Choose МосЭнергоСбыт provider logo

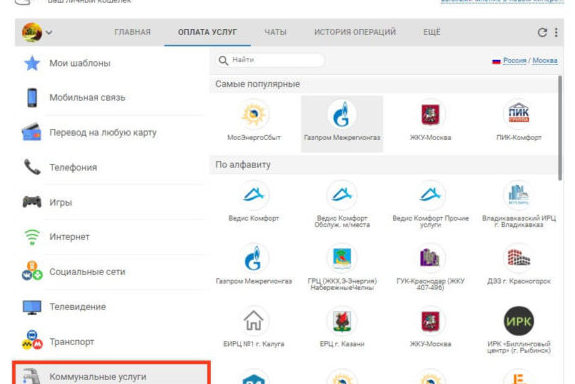click(254, 115)
